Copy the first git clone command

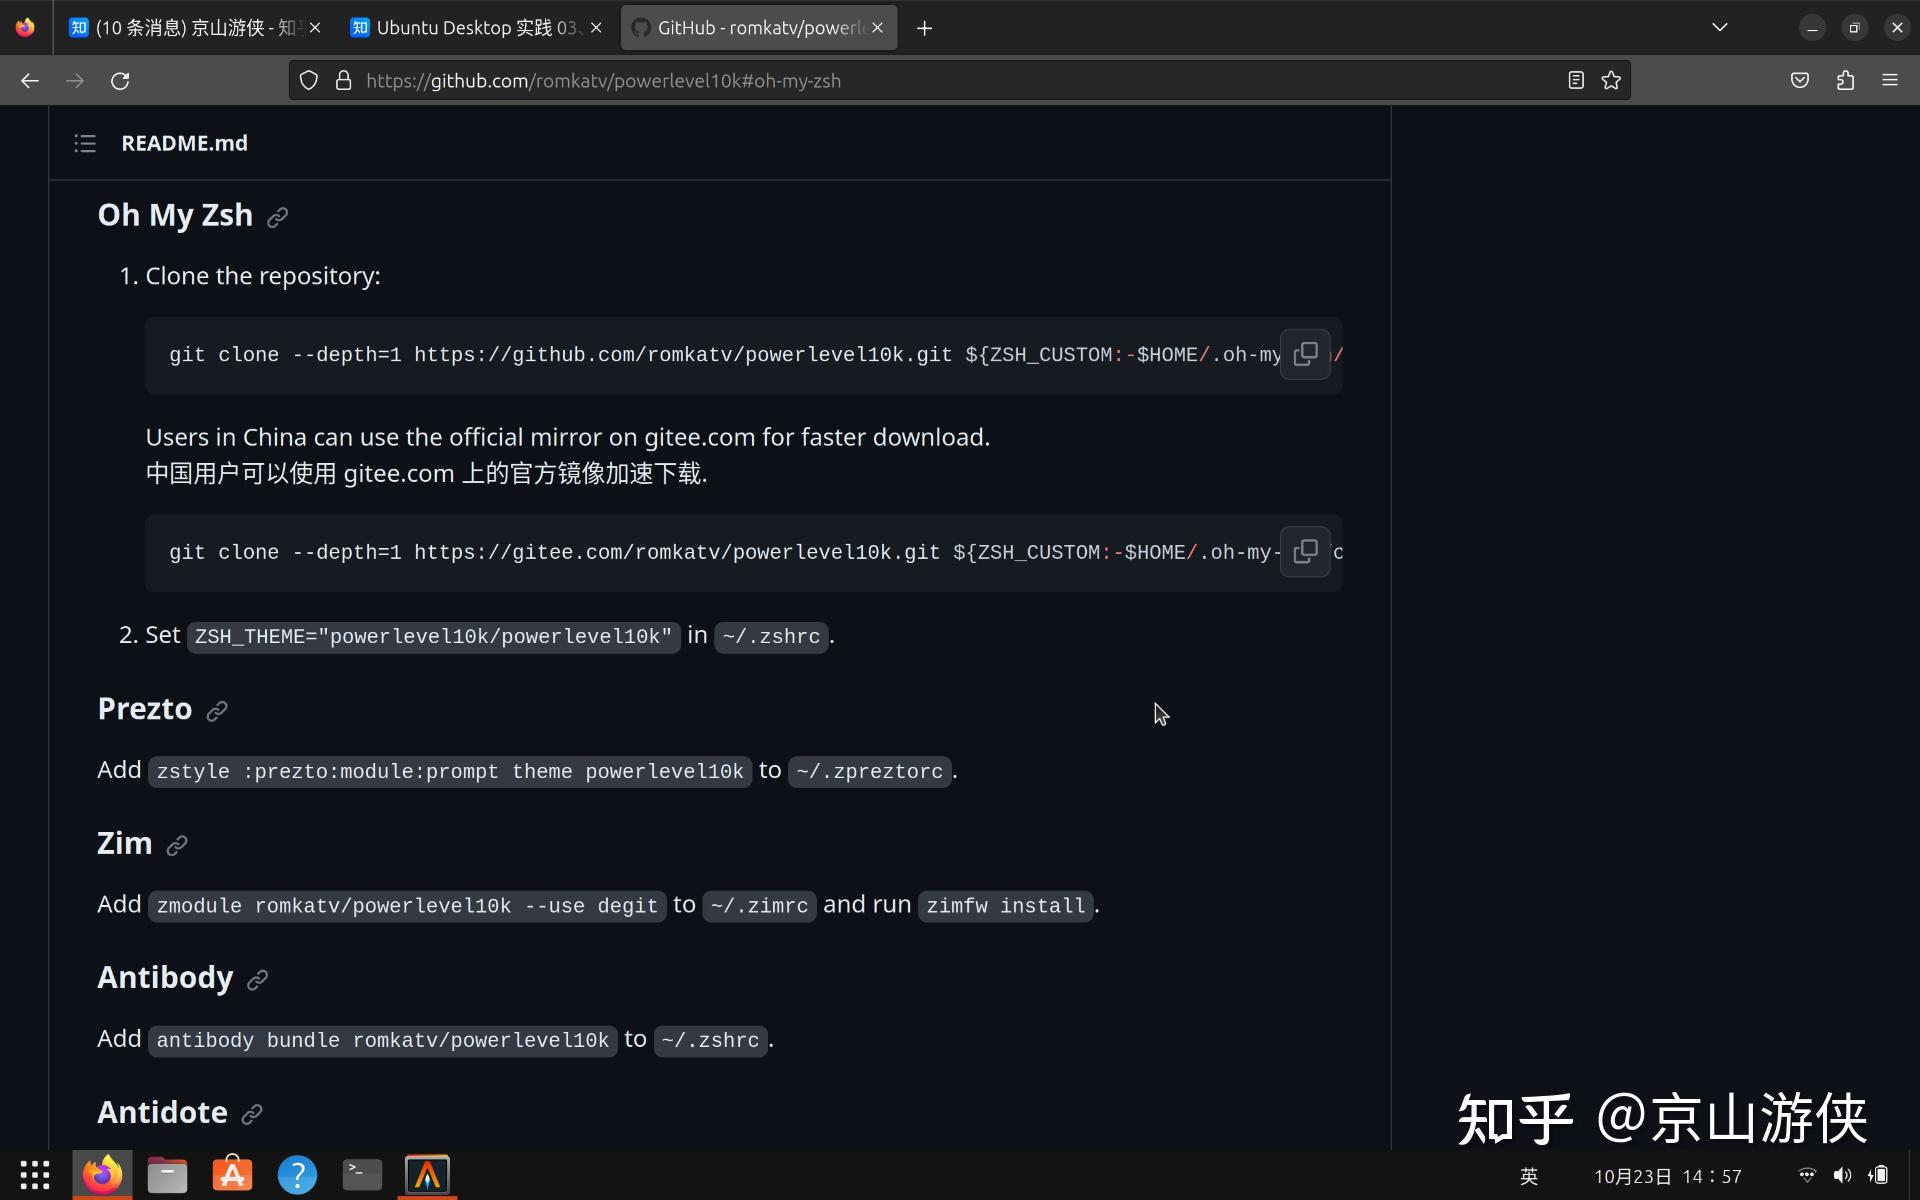[x=1306, y=354]
